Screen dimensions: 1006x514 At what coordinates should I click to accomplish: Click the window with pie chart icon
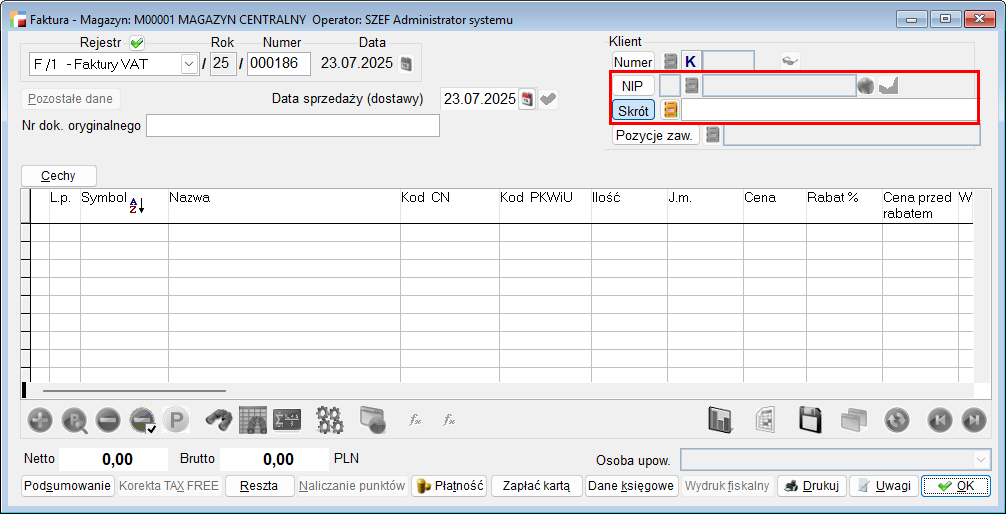(372, 421)
